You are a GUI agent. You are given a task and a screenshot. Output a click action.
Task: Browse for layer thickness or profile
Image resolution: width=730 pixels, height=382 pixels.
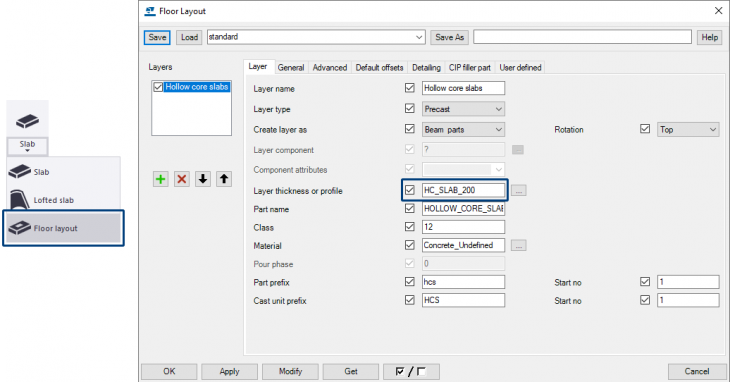[x=519, y=190]
